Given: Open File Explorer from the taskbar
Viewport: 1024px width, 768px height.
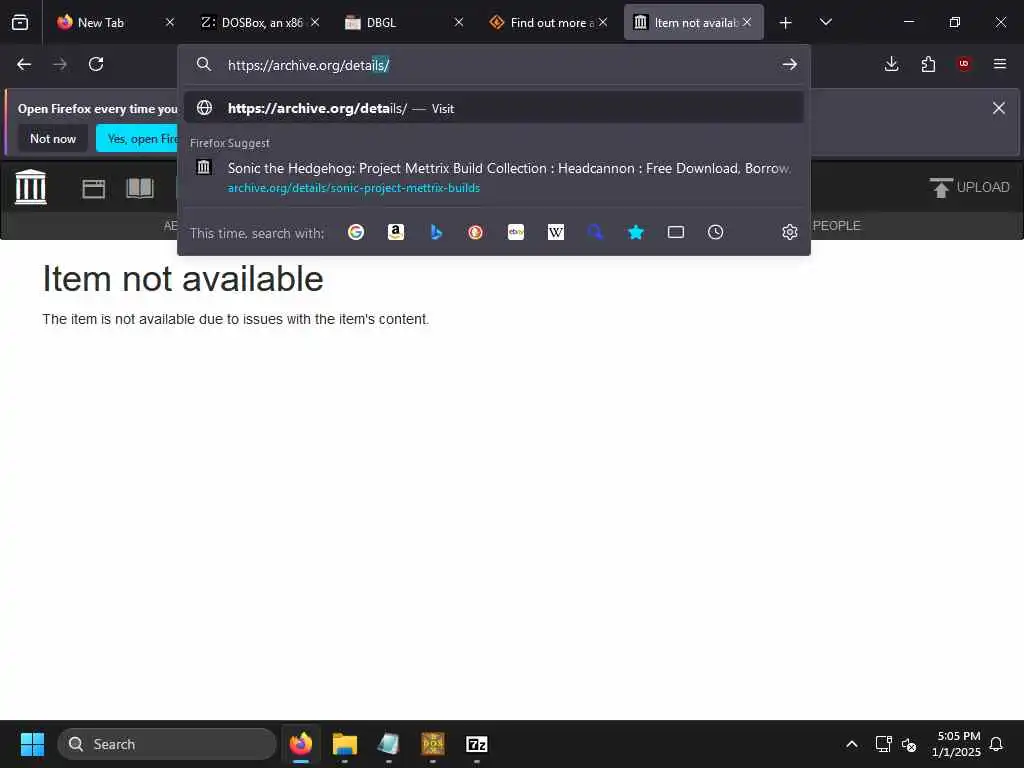Looking at the screenshot, I should click(x=345, y=744).
